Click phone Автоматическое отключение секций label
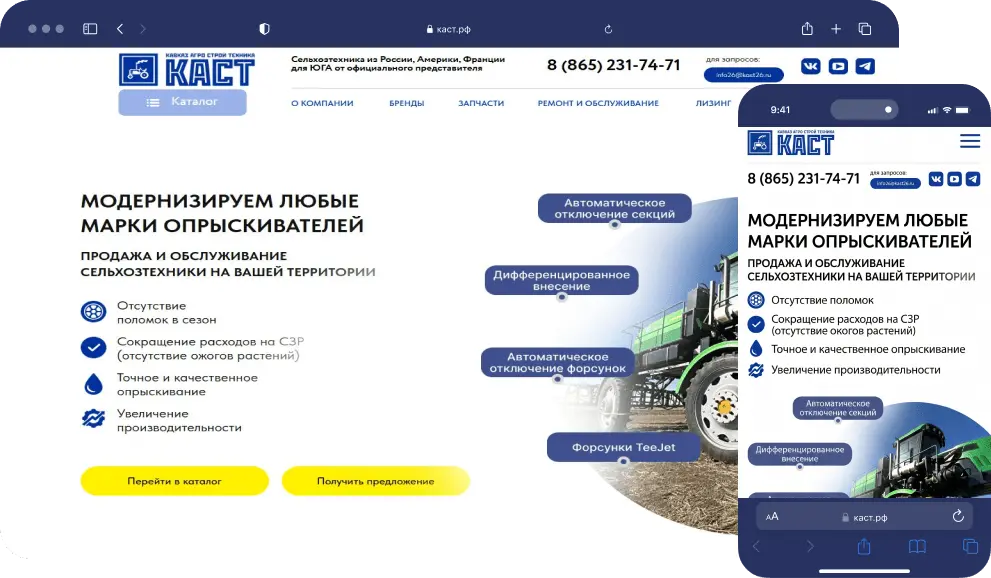This screenshot has width=991, height=578. coord(837,408)
